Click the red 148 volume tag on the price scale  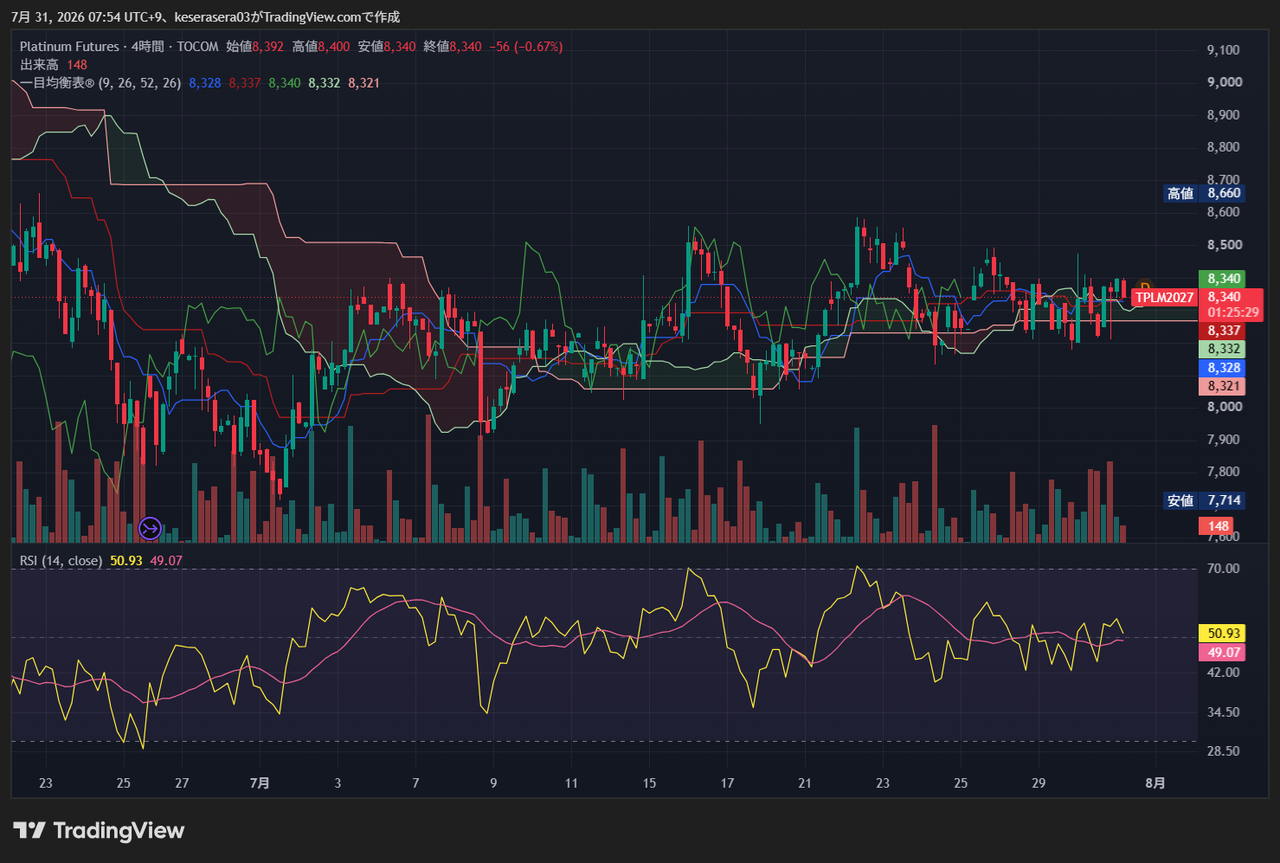1218,526
